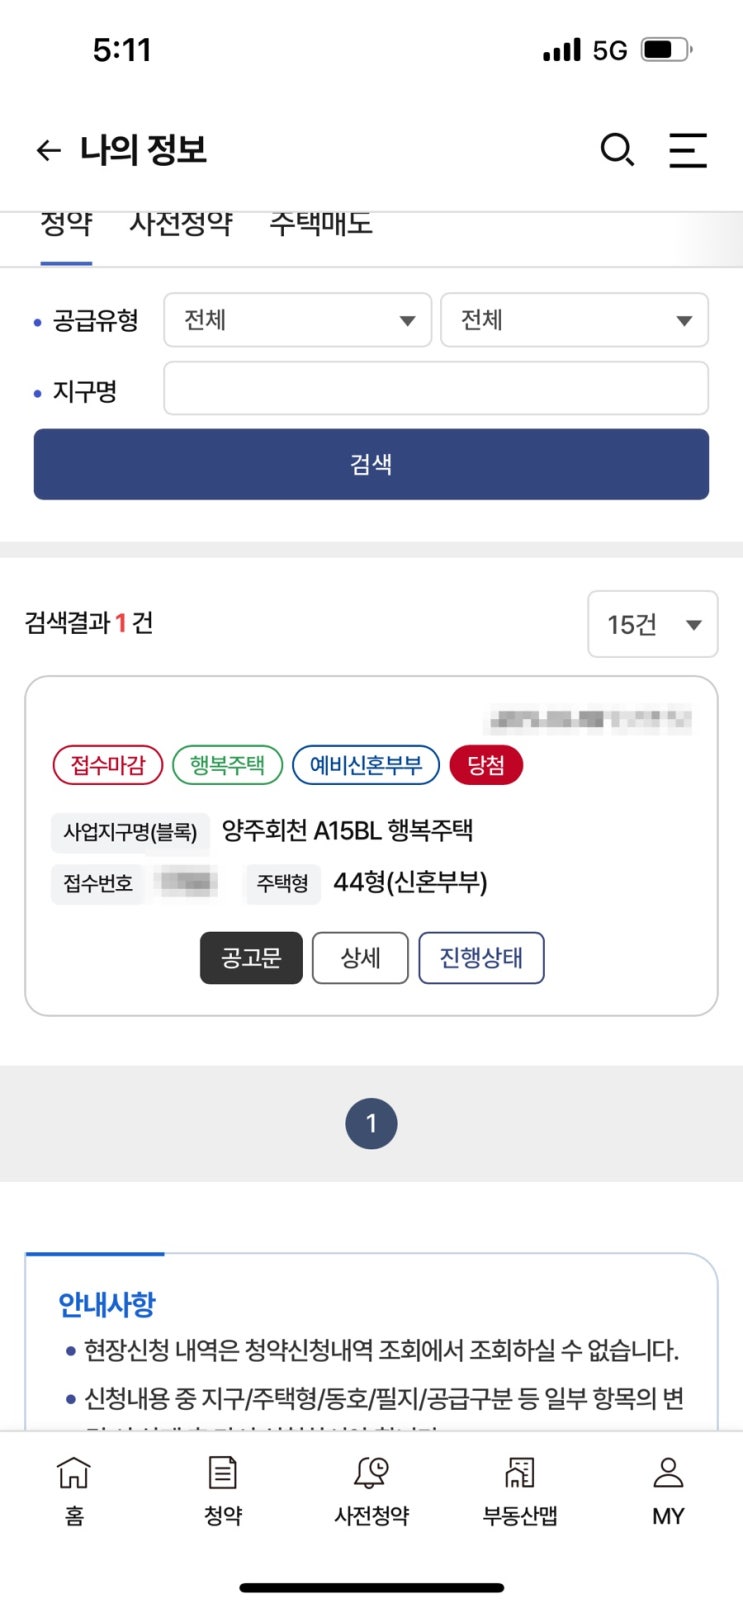
Task: Go to Home (홈) in bottom bar
Action: tap(74, 1489)
